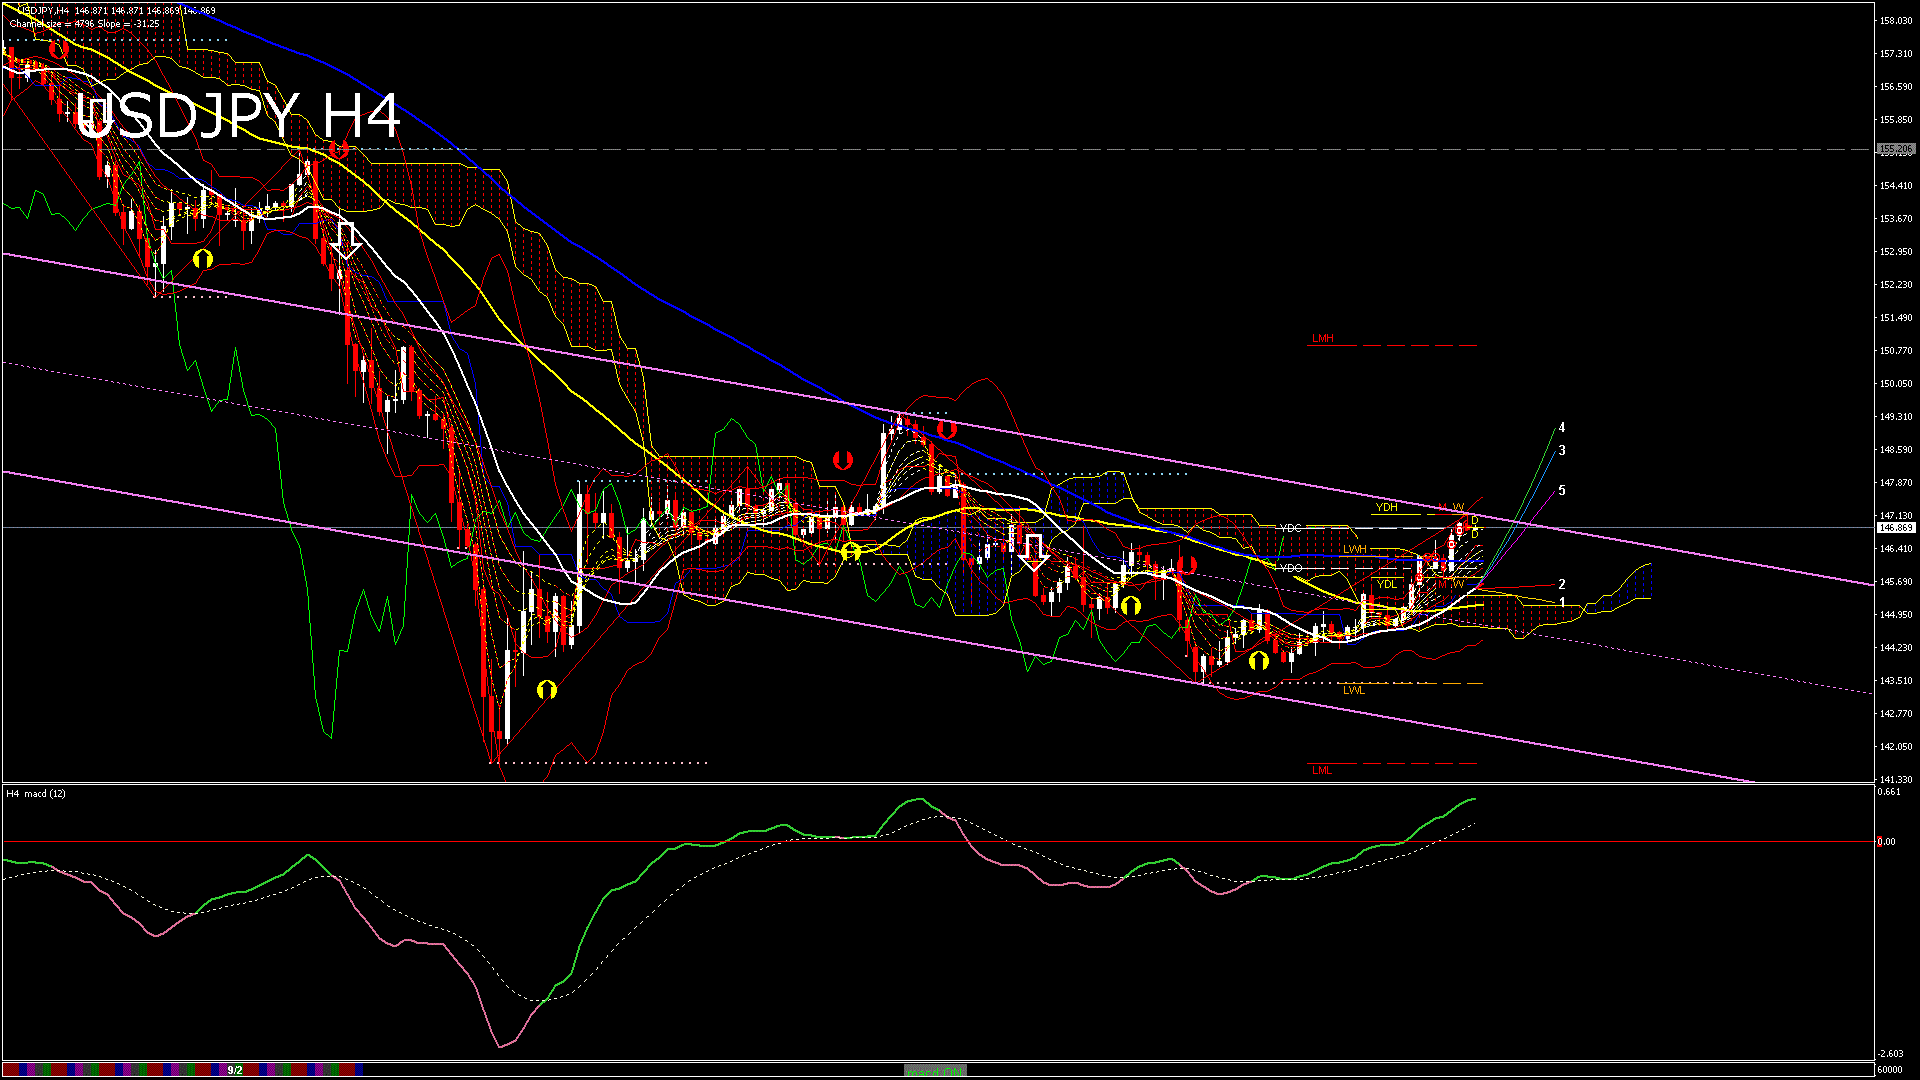Click projection line label 3
This screenshot has height=1080, width=1920.
point(1562,451)
